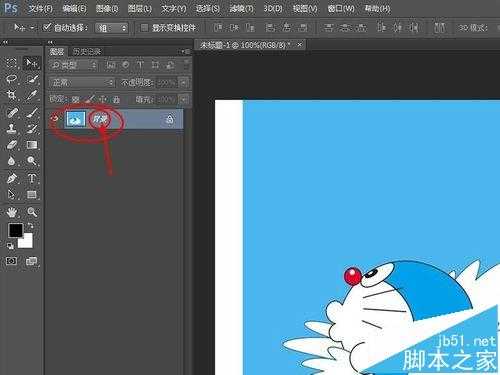Collapse Layers panel group with double-arrow
The image size is (500, 375).
[x=50, y=42]
